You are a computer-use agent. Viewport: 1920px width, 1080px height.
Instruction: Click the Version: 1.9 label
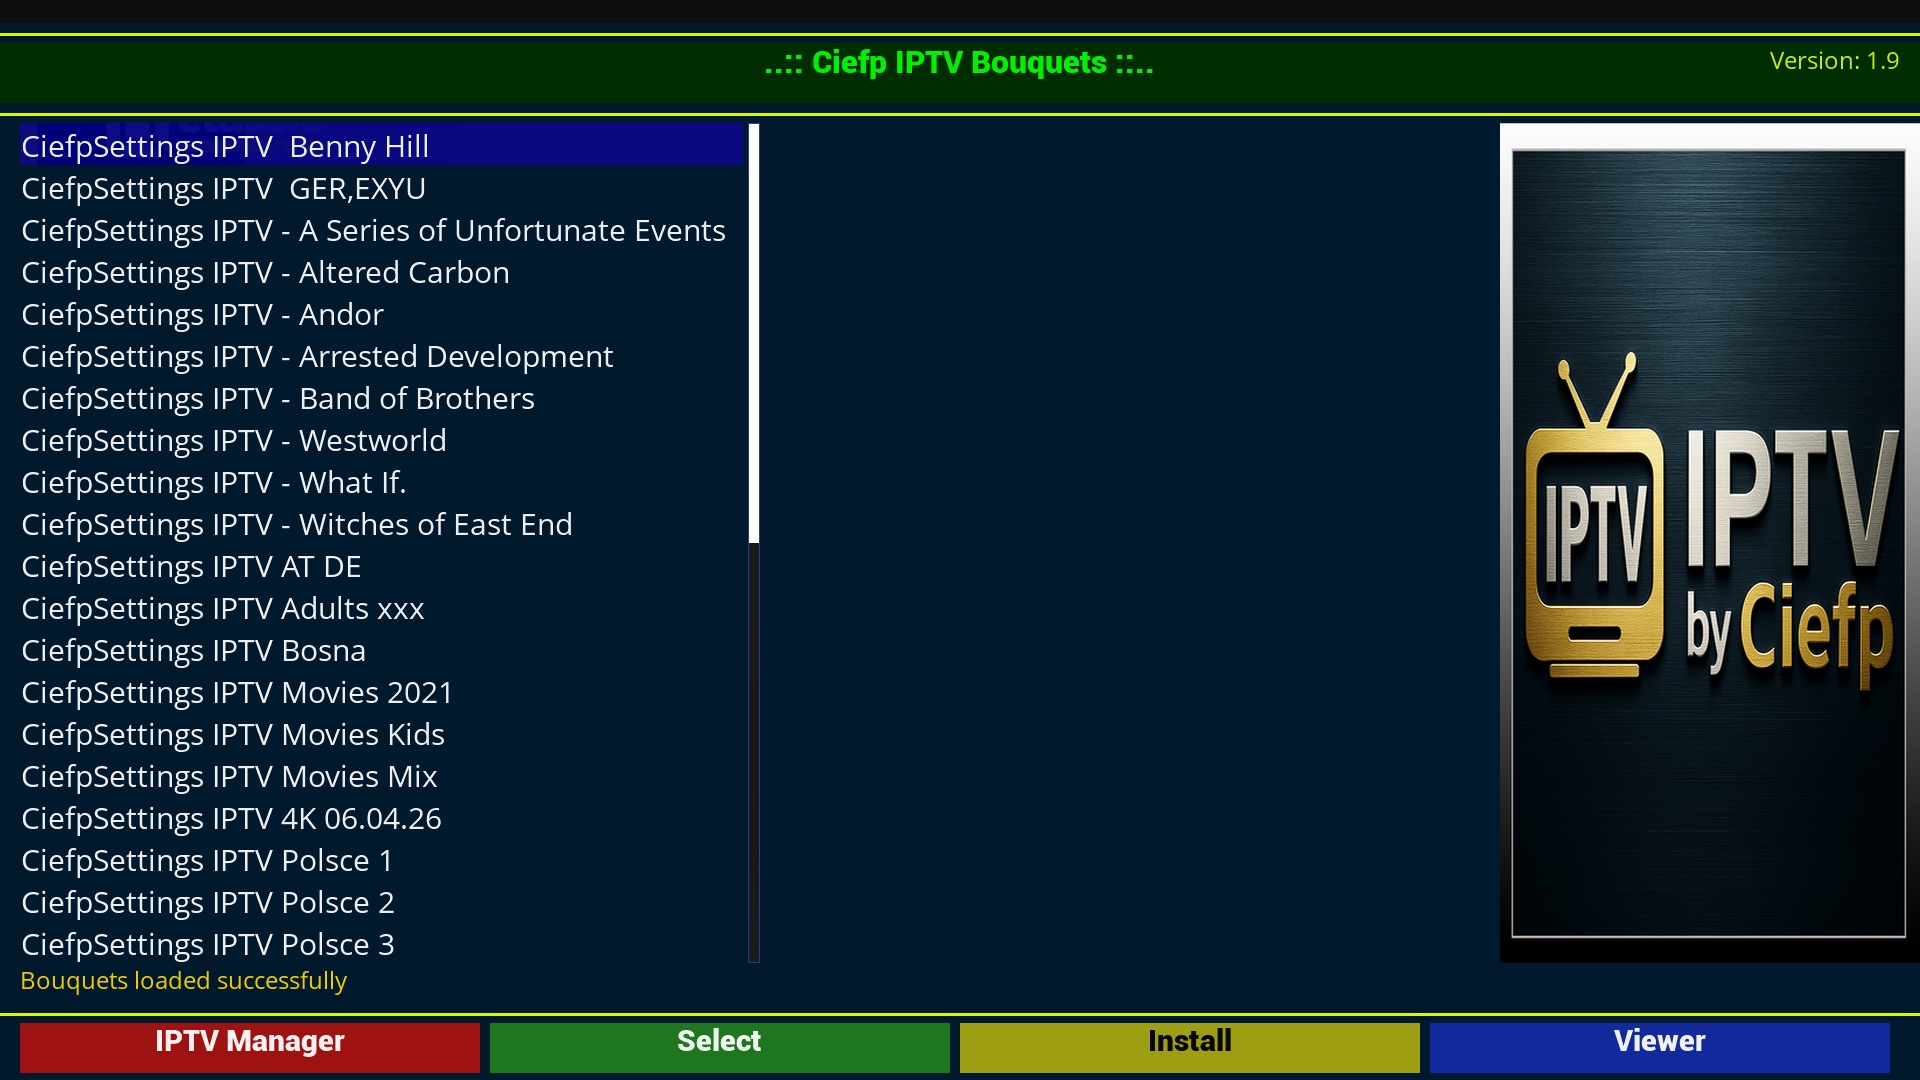tap(1834, 61)
